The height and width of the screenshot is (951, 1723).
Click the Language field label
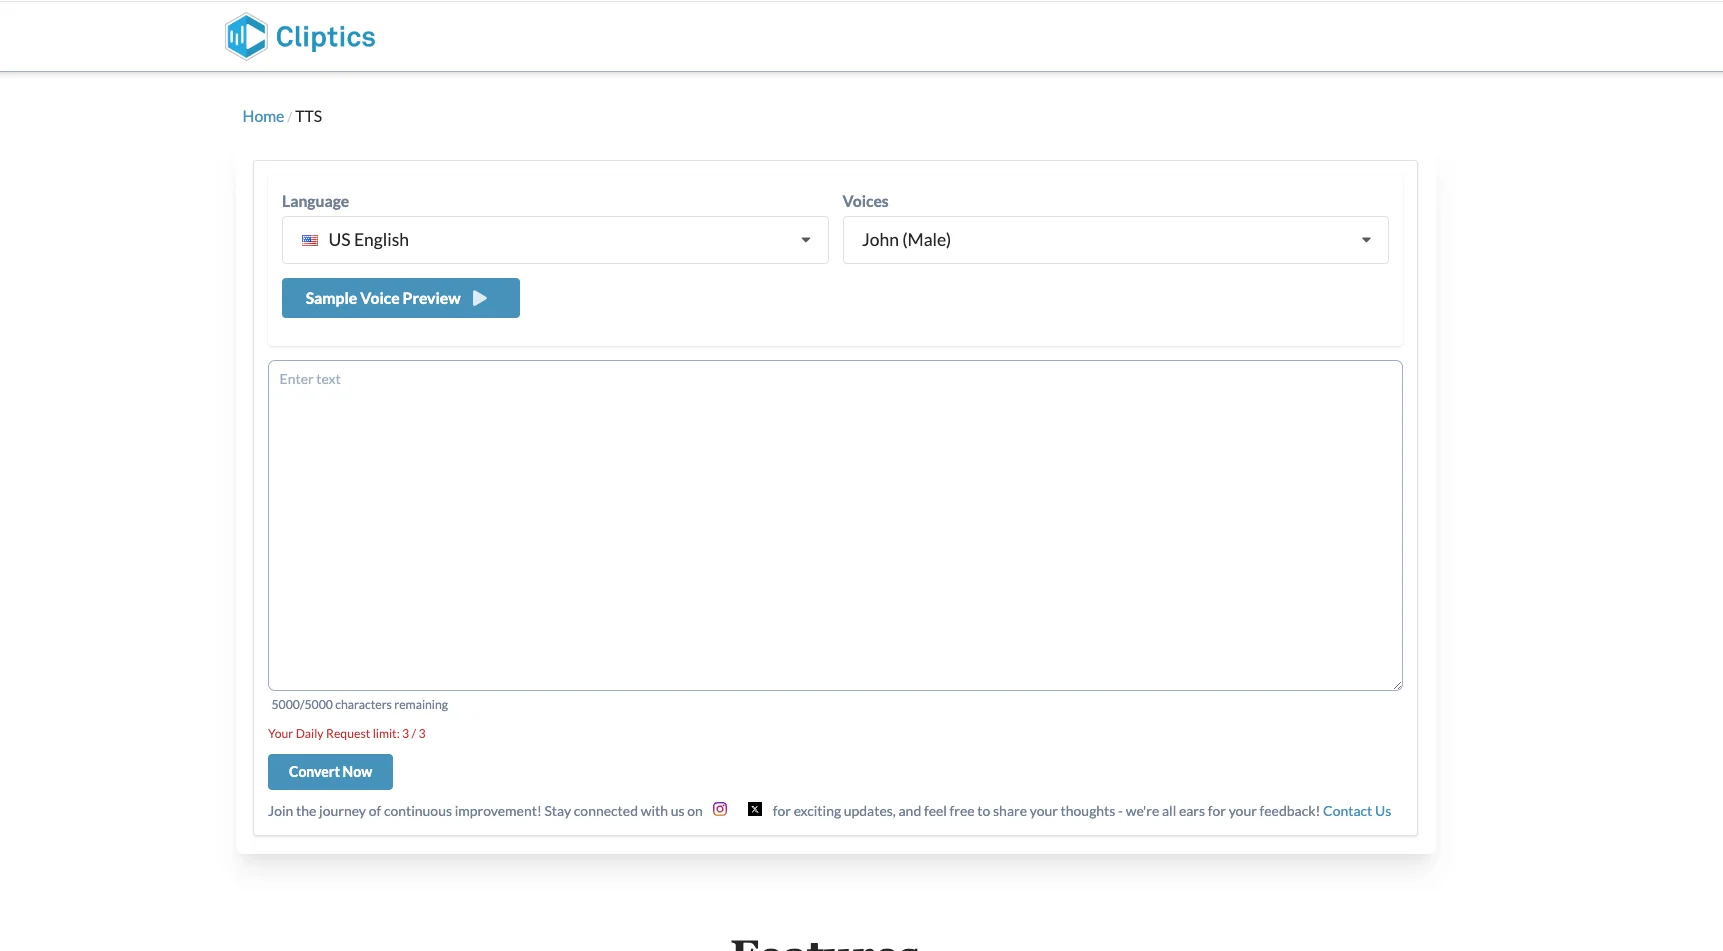pos(315,201)
